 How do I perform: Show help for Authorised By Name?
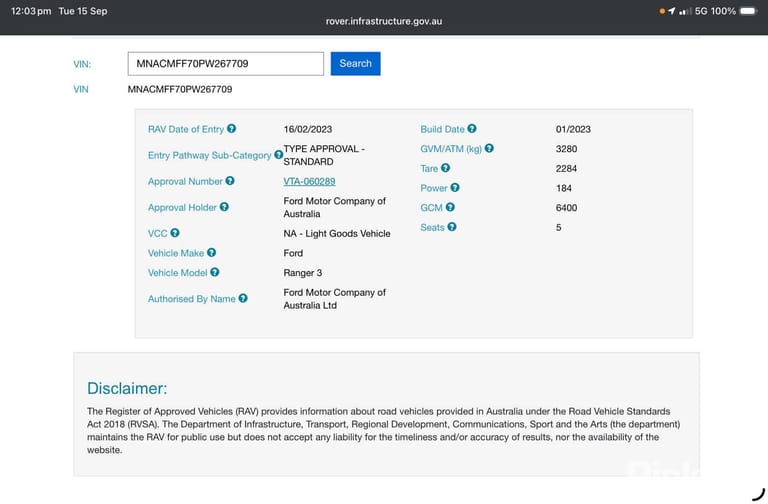[243, 298]
